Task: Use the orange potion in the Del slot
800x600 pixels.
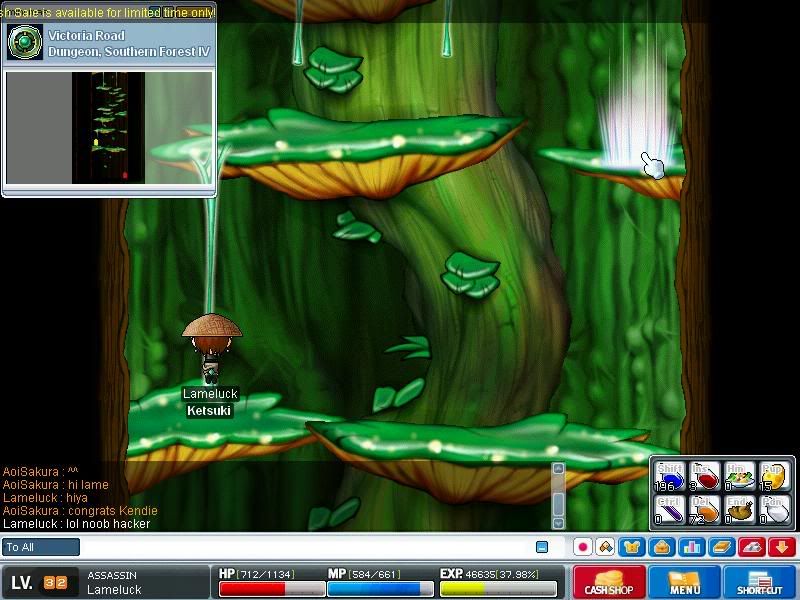Action: click(704, 510)
